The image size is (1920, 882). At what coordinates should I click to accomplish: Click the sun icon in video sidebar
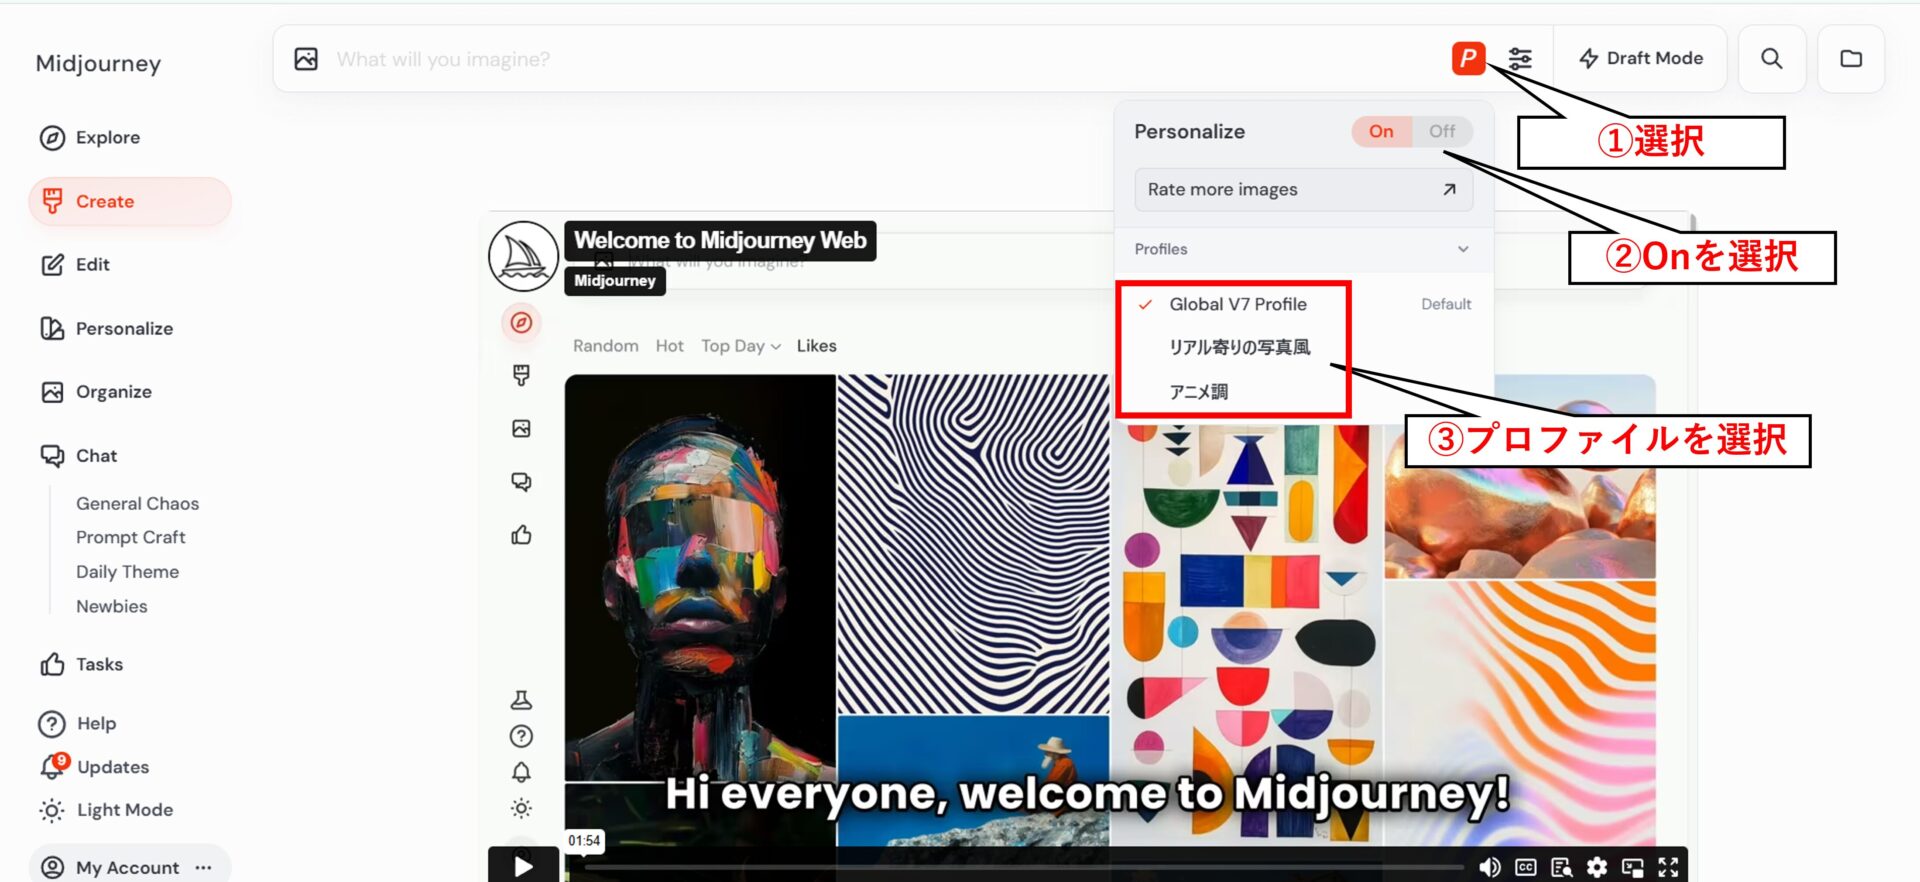[521, 808]
